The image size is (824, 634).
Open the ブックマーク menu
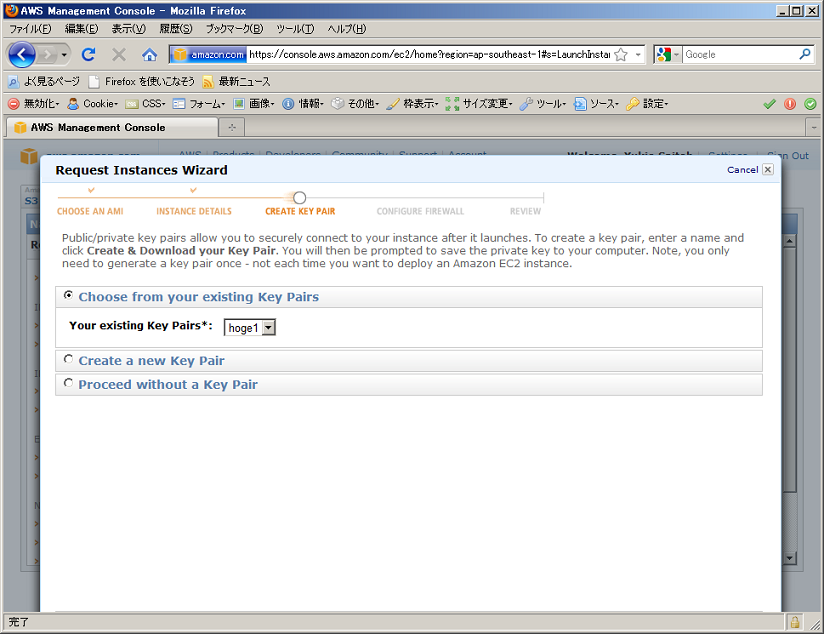[234, 29]
